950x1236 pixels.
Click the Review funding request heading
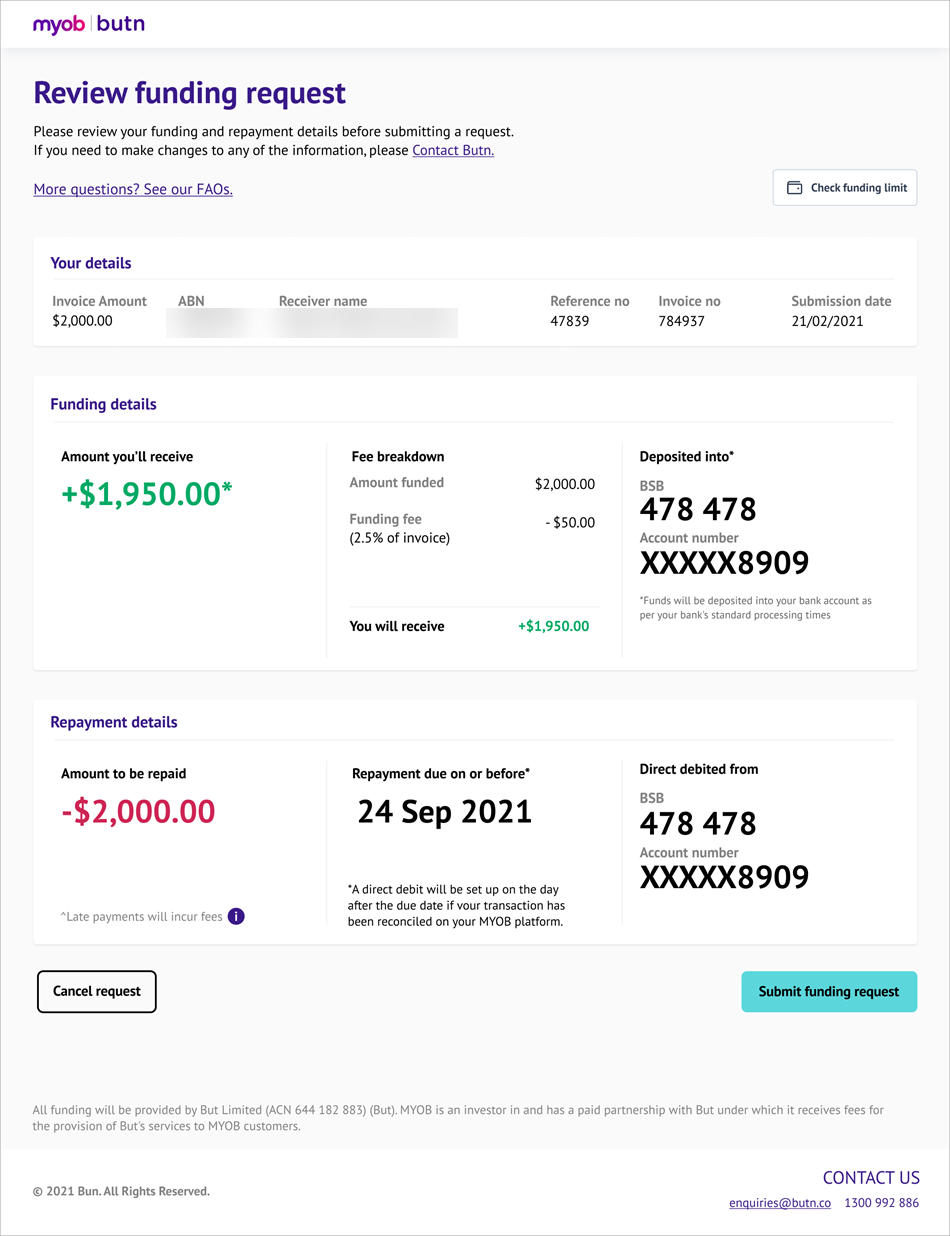pyautogui.click(x=190, y=93)
